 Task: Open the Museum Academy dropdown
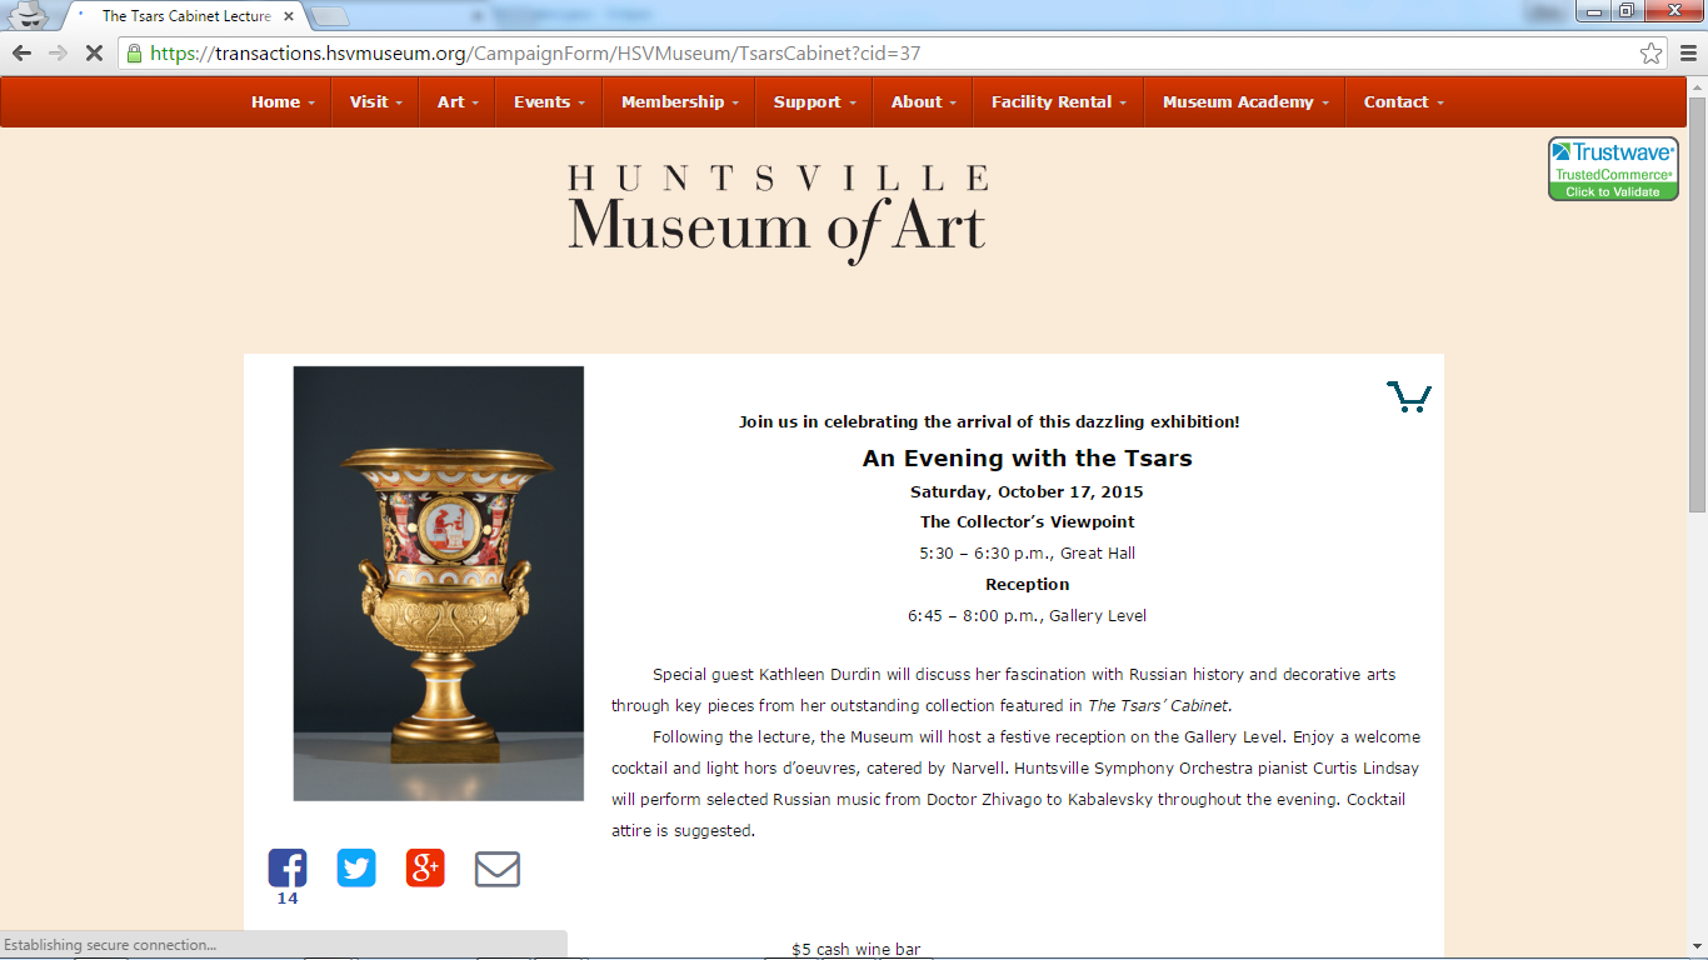pos(1245,102)
